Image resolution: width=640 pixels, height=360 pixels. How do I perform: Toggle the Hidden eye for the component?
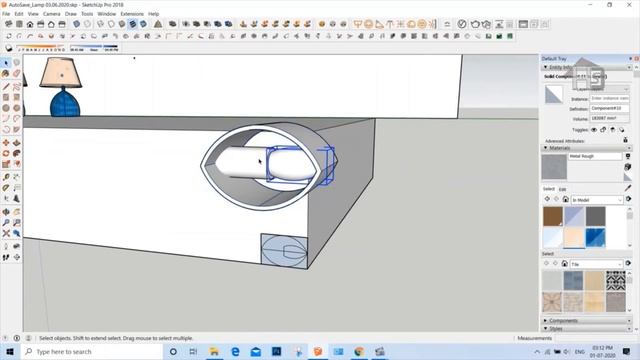(594, 130)
